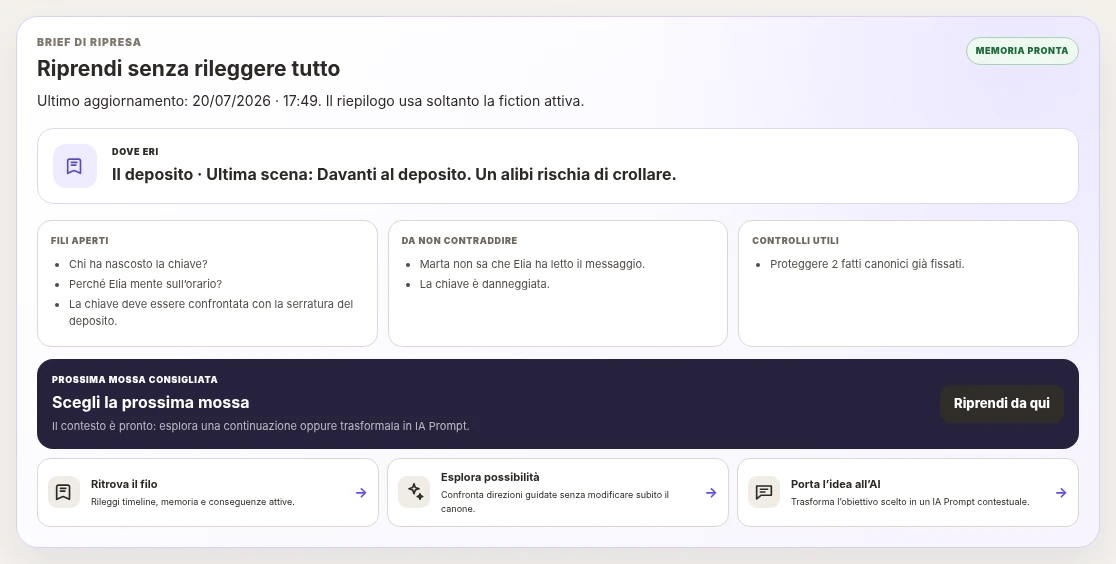1116x564 pixels.
Task: Click the Fili aperti heading
Action: coord(80,241)
